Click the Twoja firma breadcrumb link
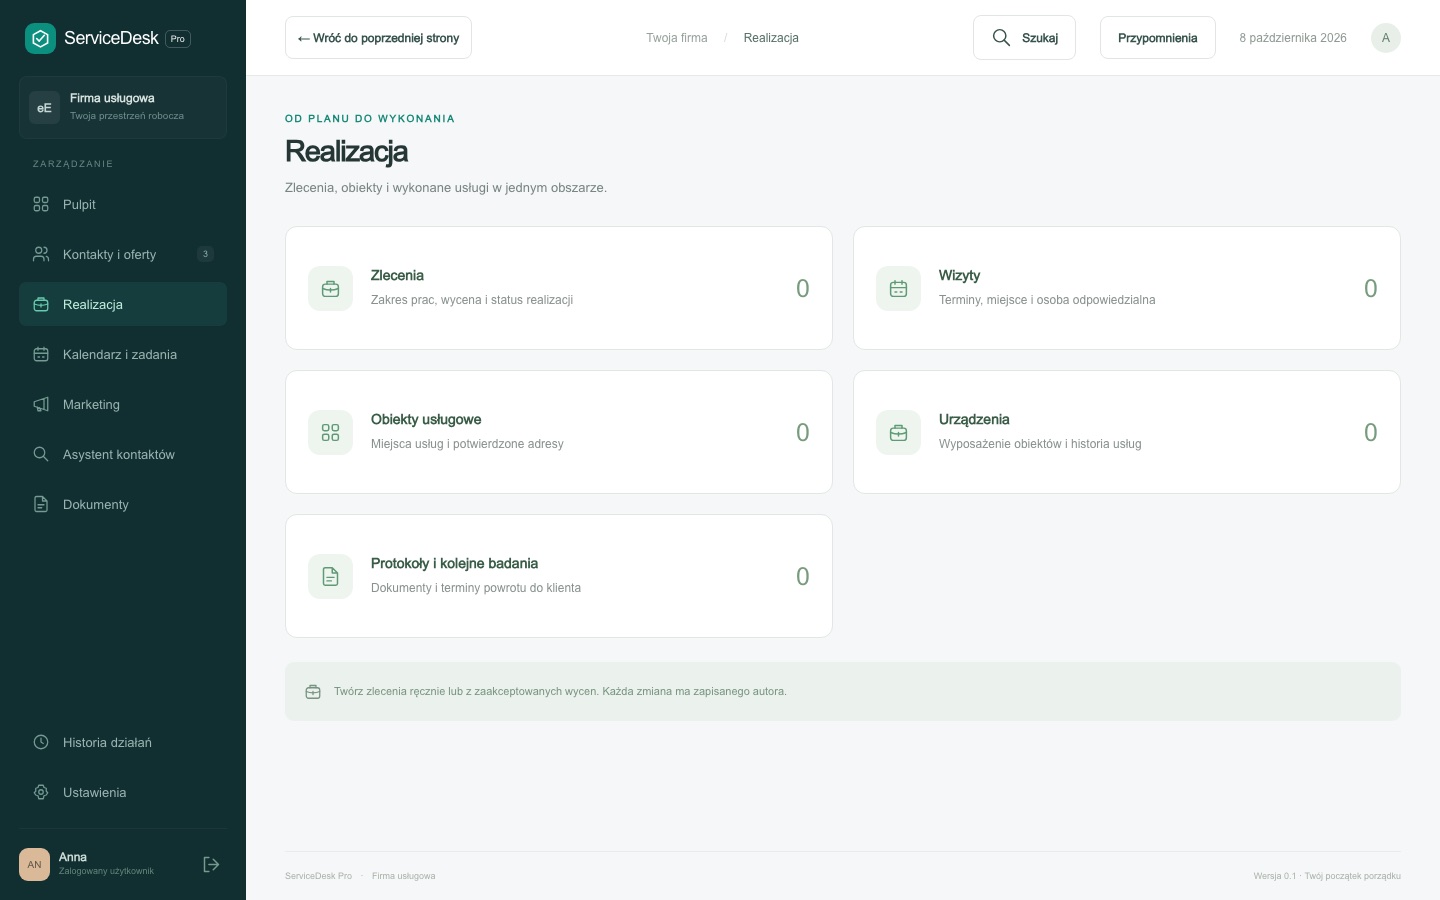The image size is (1440, 900). 676,38
